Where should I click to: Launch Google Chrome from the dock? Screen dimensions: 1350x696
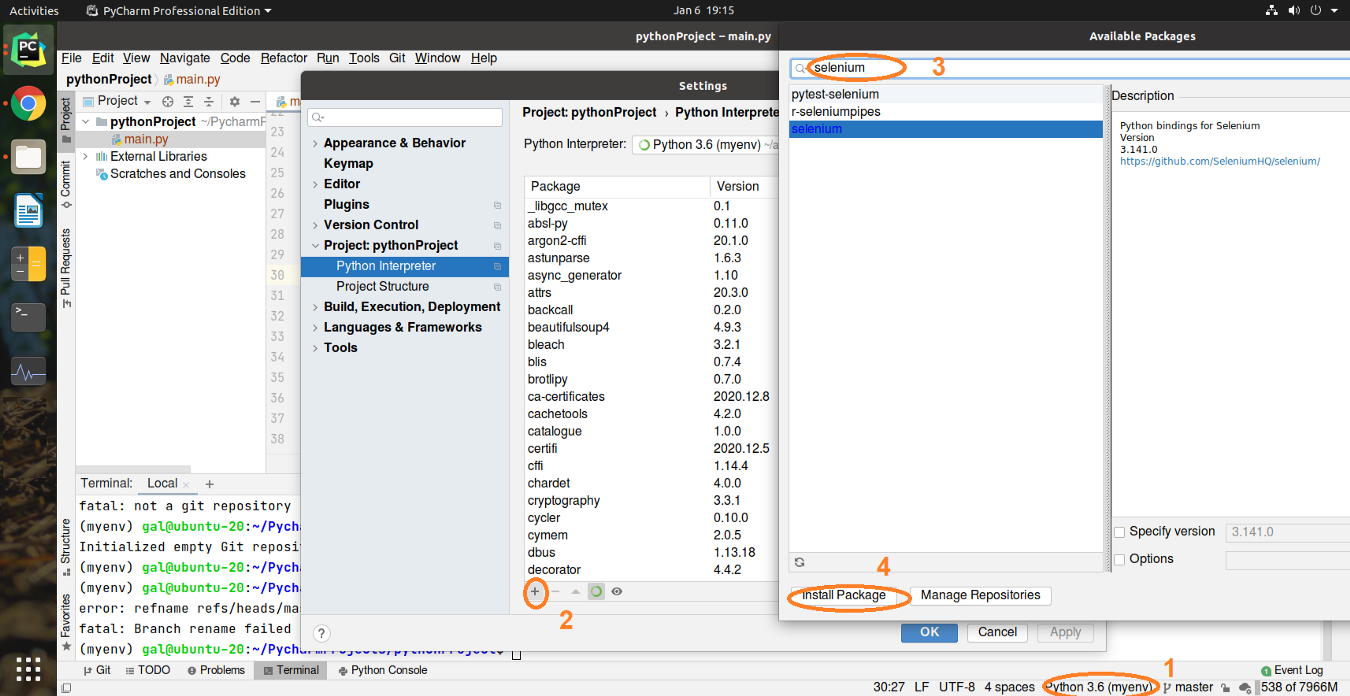tap(28, 103)
